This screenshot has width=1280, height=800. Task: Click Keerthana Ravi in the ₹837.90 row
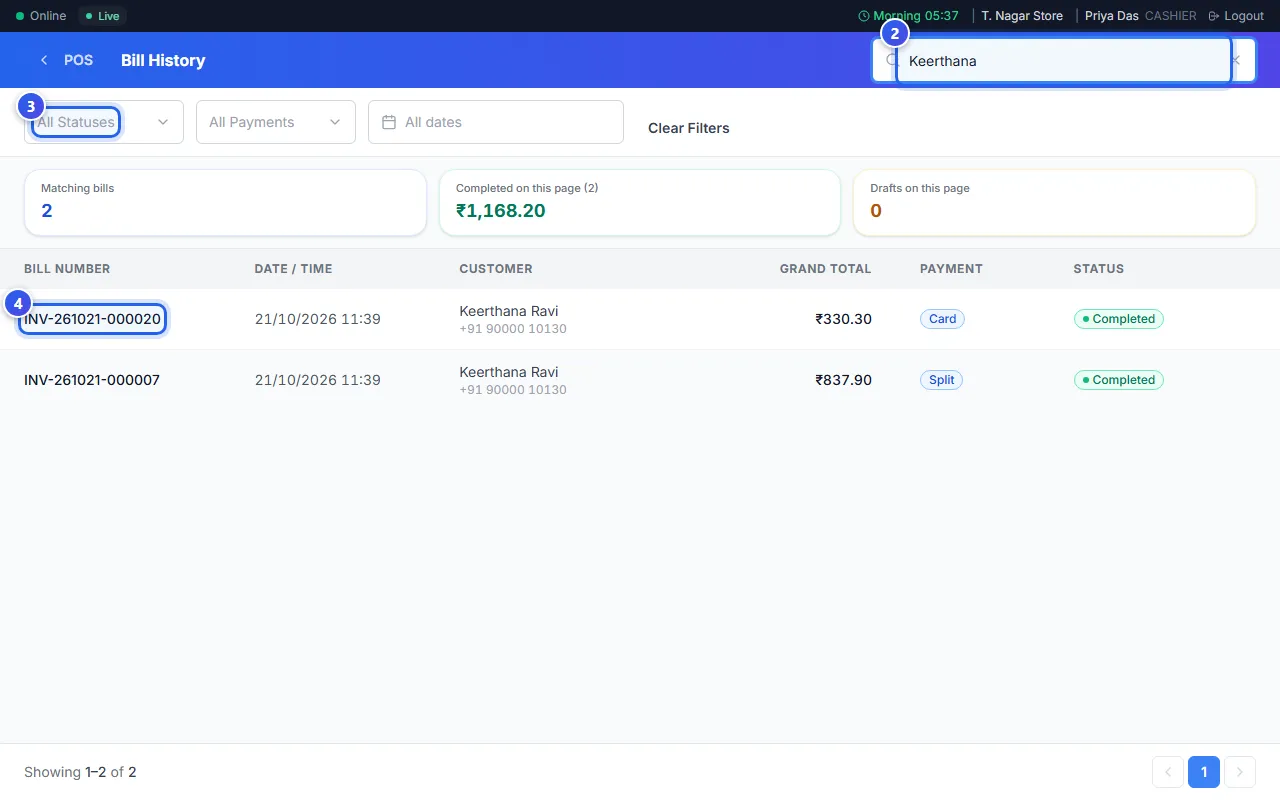[509, 372]
